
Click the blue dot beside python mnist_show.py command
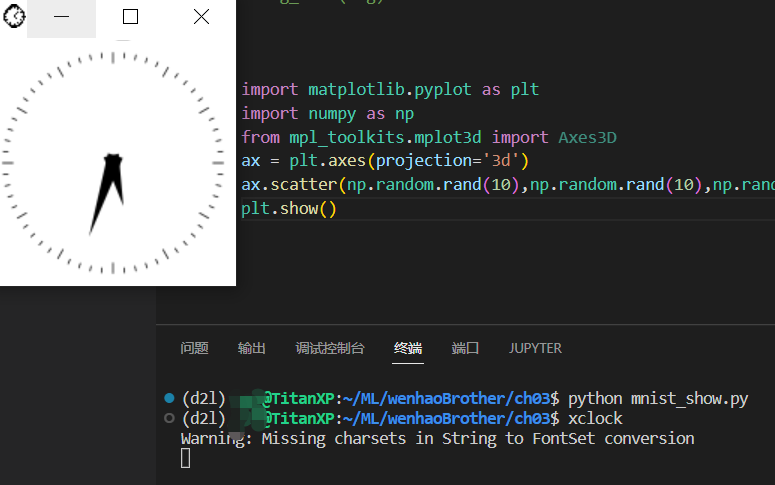[x=169, y=398]
